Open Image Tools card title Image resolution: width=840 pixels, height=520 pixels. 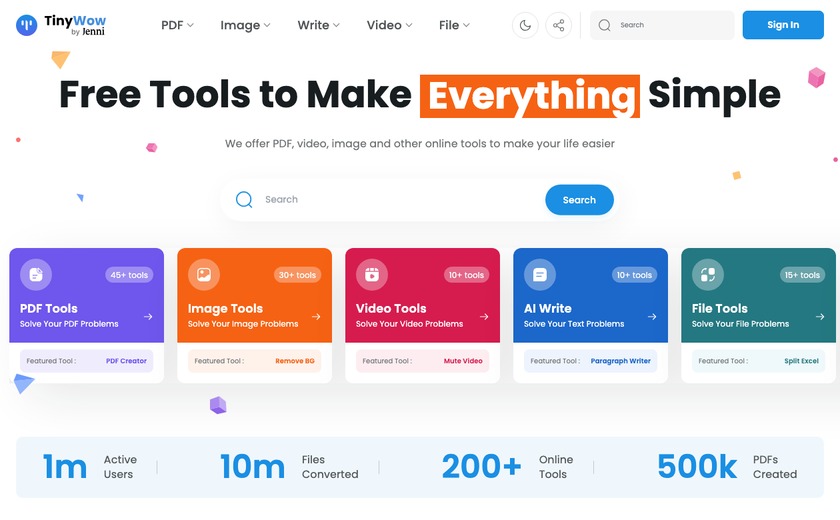(x=225, y=308)
